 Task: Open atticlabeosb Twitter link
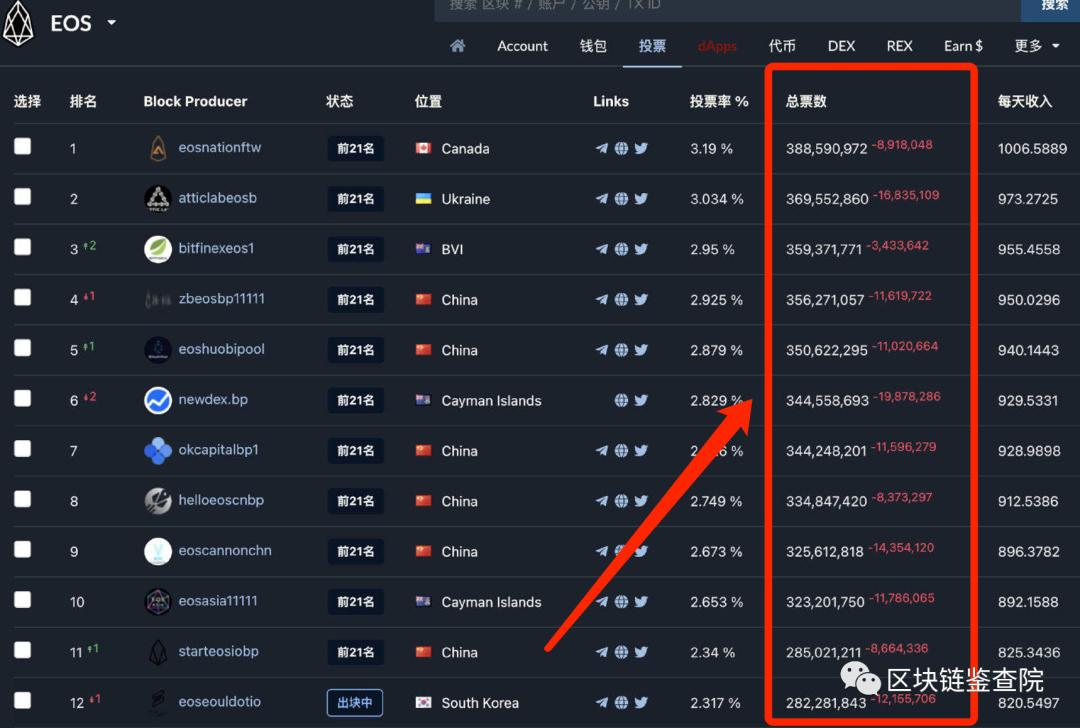(x=641, y=198)
